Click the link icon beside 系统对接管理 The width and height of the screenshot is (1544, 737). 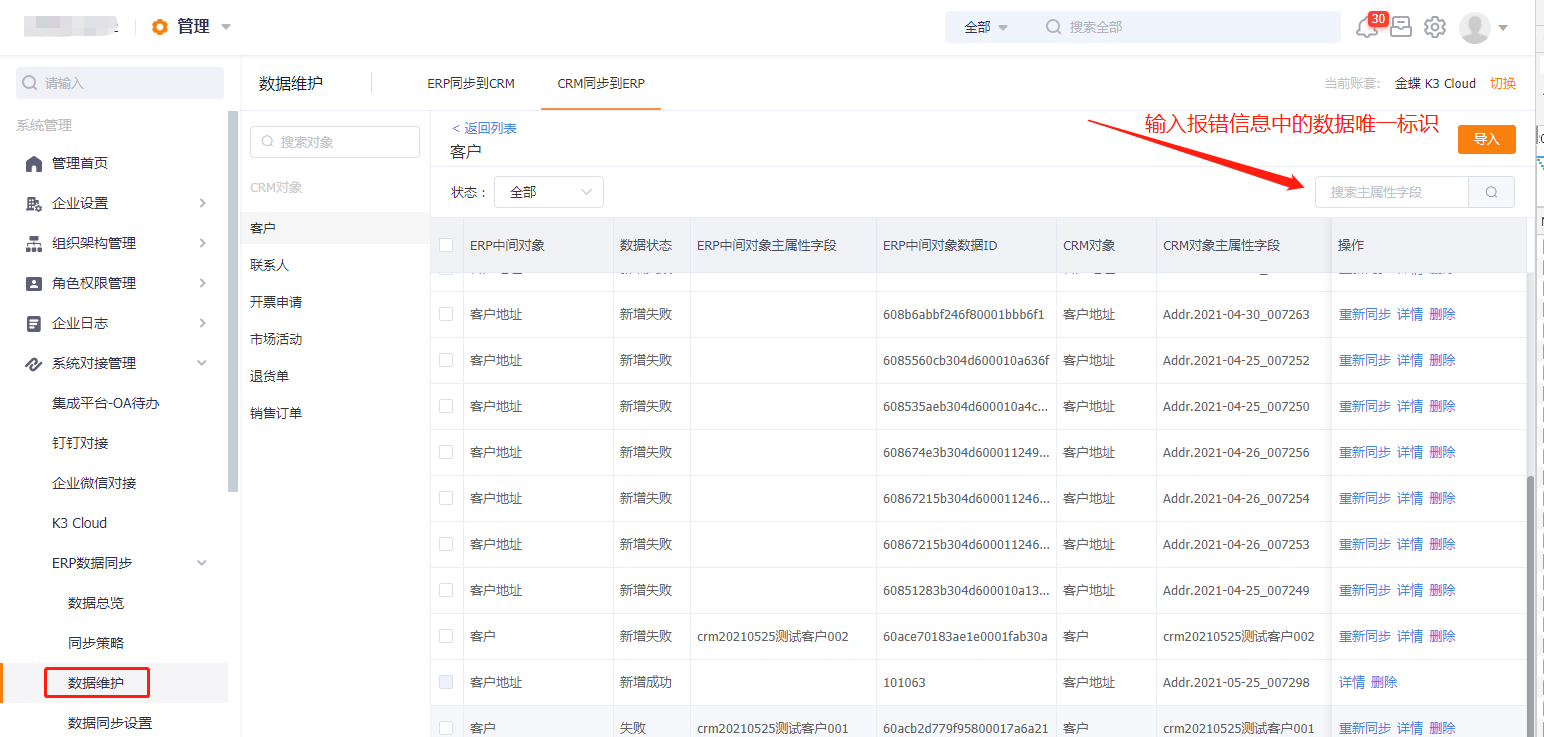pyautogui.click(x=34, y=363)
